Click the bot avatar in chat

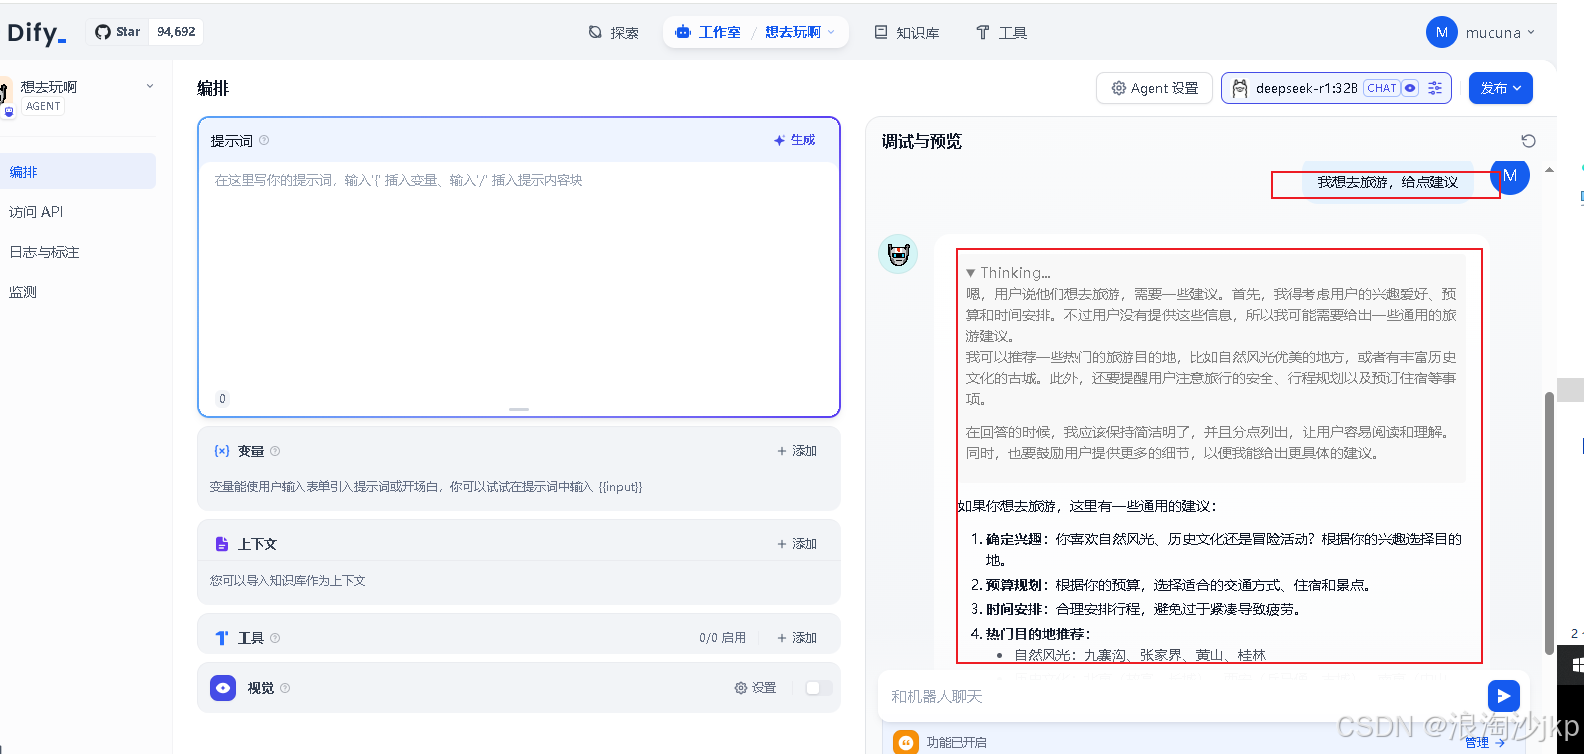(898, 254)
